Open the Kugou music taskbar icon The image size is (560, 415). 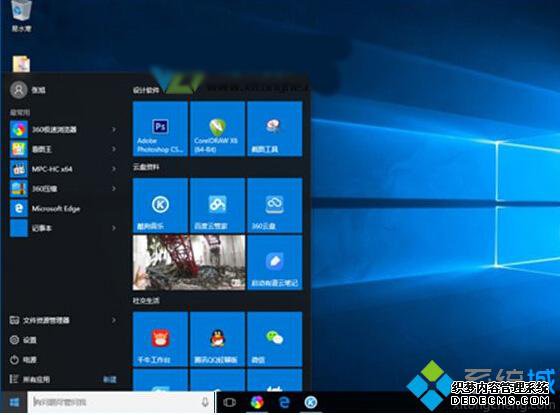click(x=311, y=402)
